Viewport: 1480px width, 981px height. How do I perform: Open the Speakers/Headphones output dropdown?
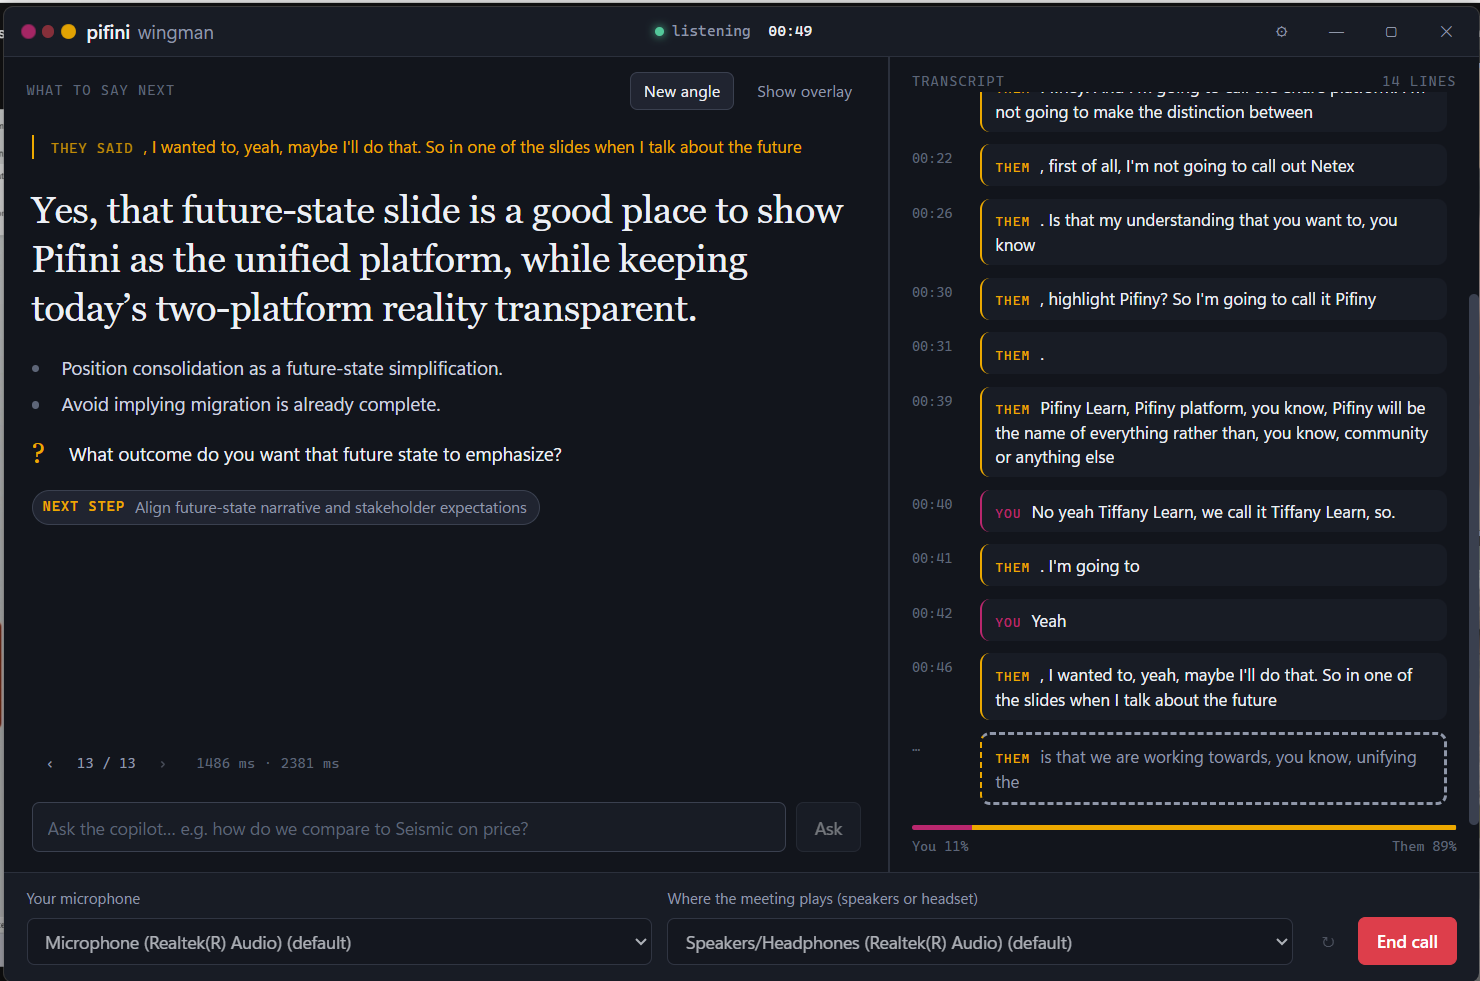[x=980, y=942]
